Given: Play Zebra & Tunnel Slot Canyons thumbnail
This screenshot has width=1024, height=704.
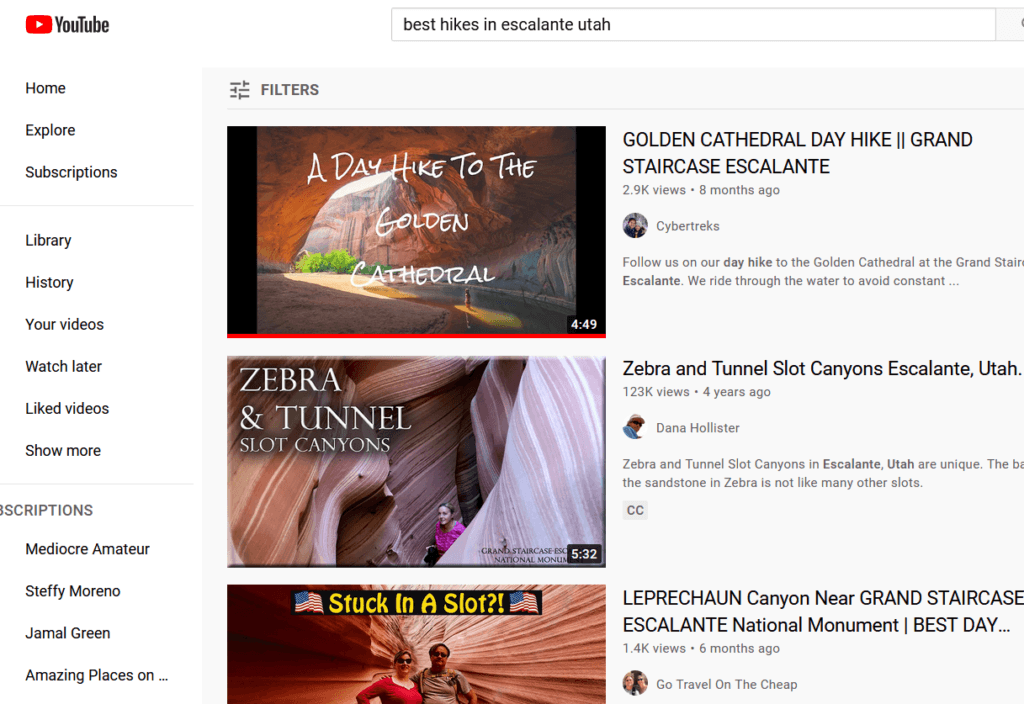Looking at the screenshot, I should tap(416, 461).
